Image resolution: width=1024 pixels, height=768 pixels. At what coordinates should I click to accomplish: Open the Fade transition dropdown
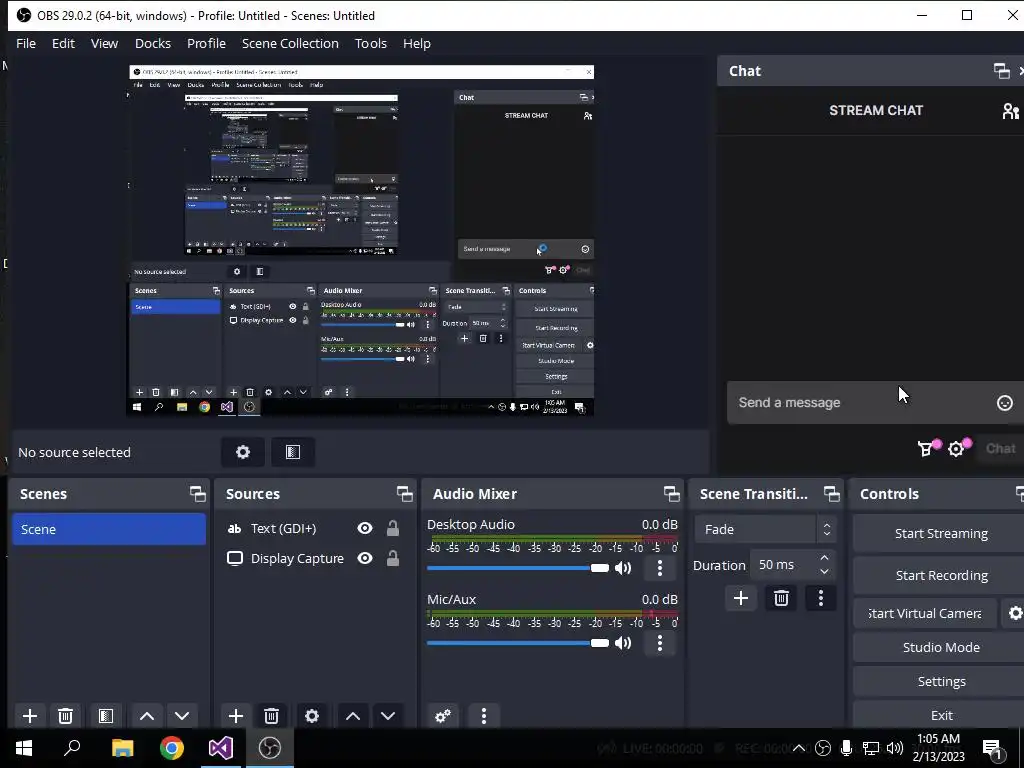(765, 530)
